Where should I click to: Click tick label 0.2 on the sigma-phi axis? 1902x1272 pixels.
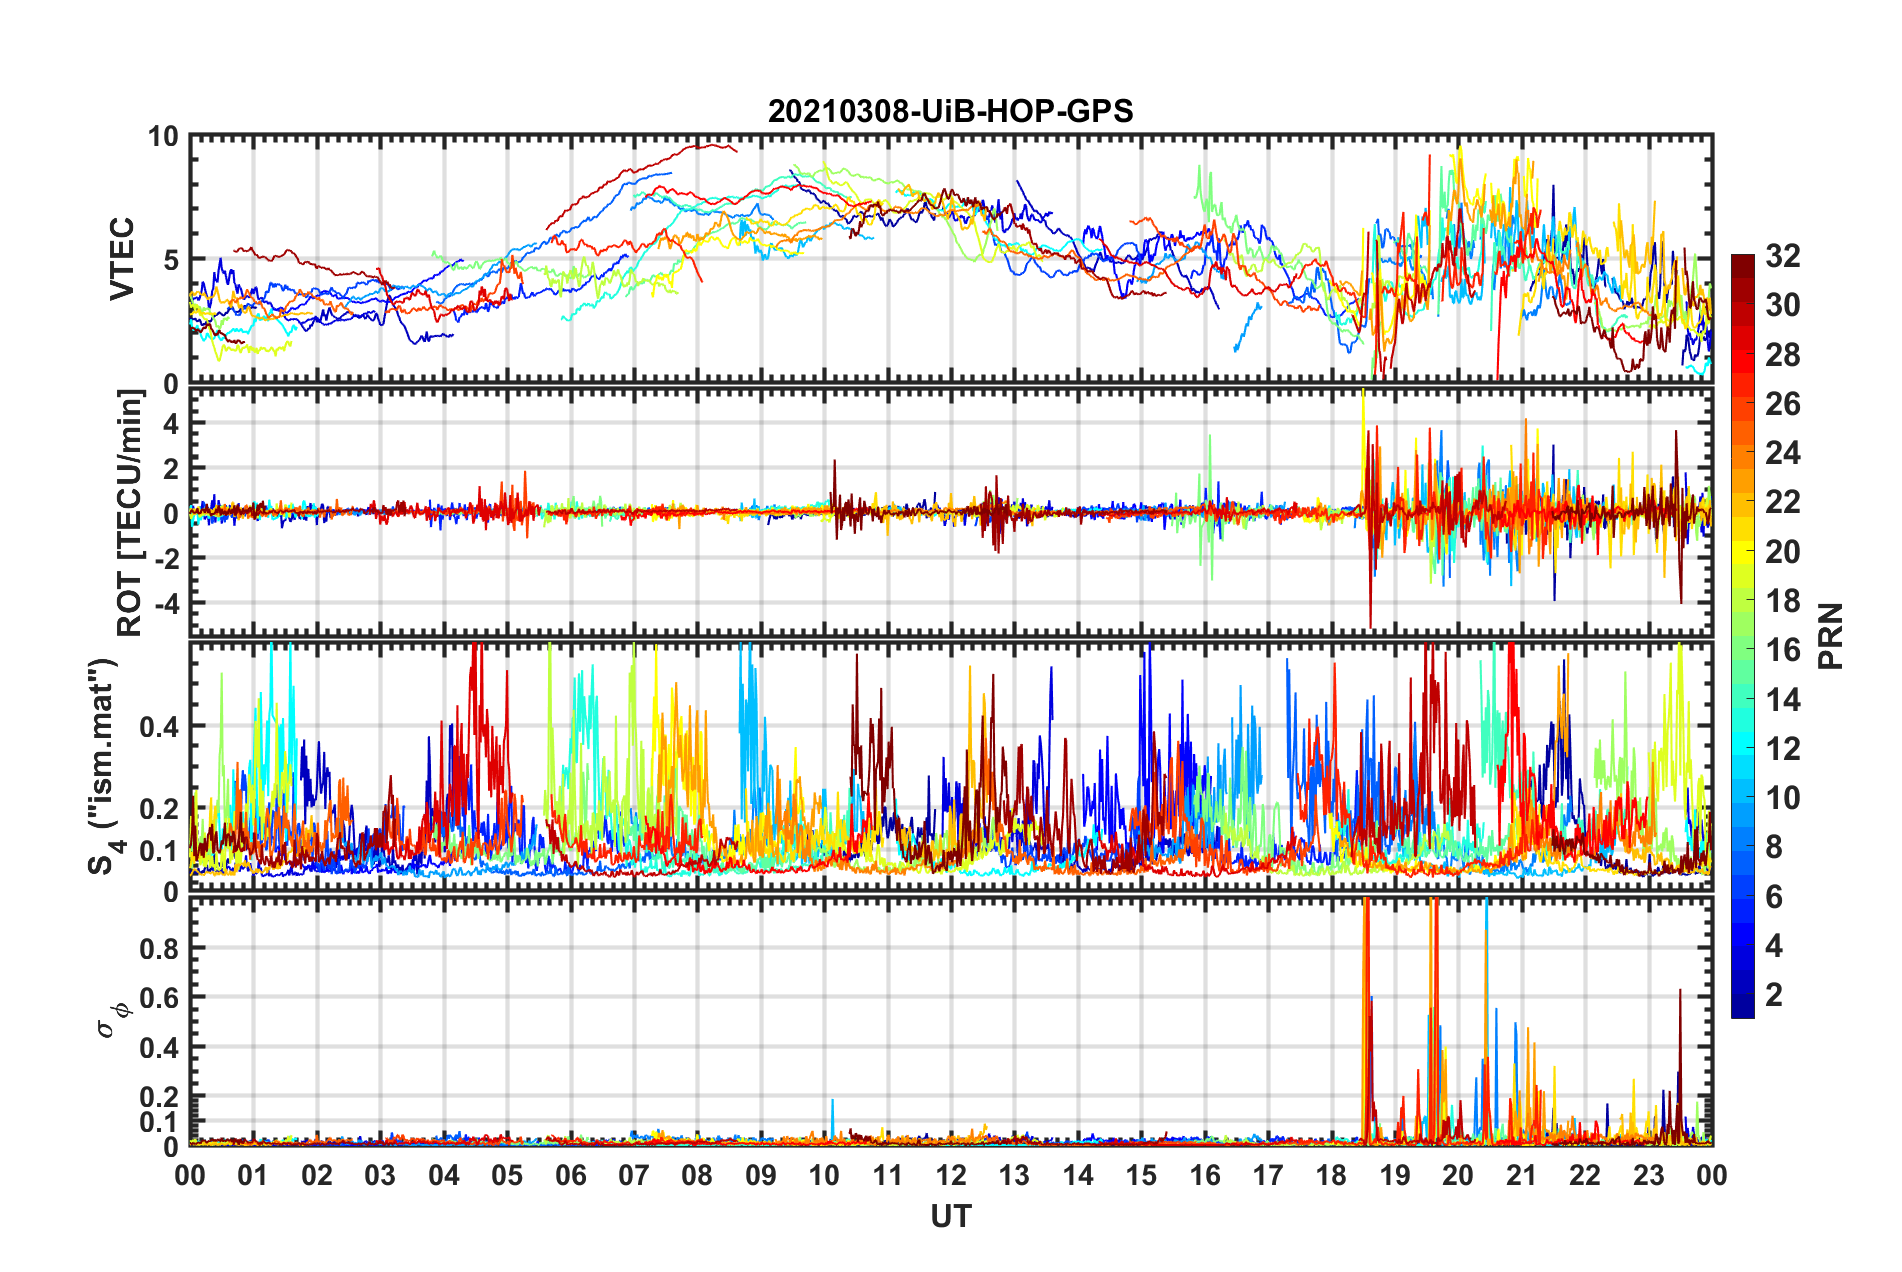pyautogui.click(x=159, y=1097)
